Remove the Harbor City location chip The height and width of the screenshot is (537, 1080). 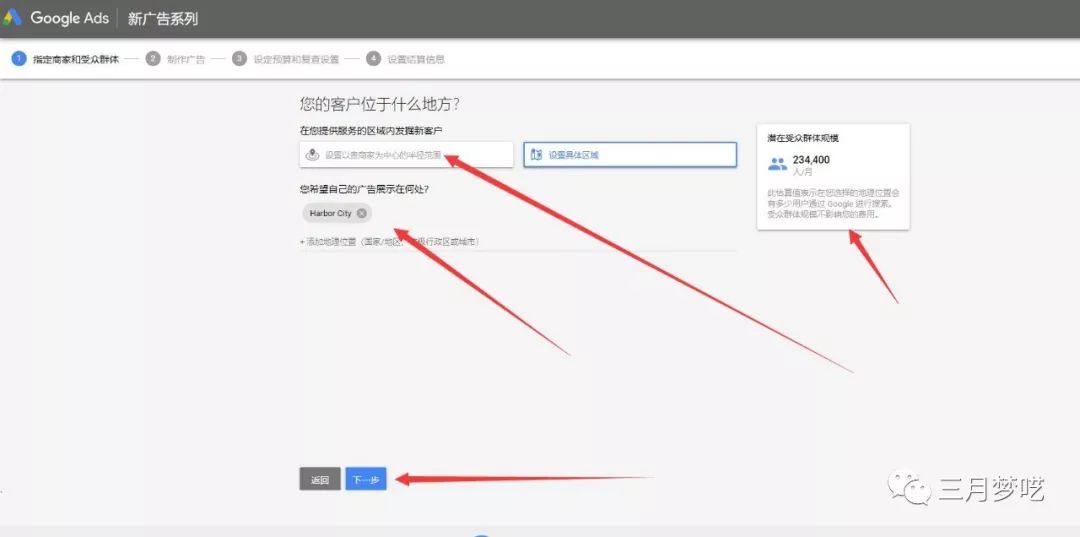tap(362, 213)
